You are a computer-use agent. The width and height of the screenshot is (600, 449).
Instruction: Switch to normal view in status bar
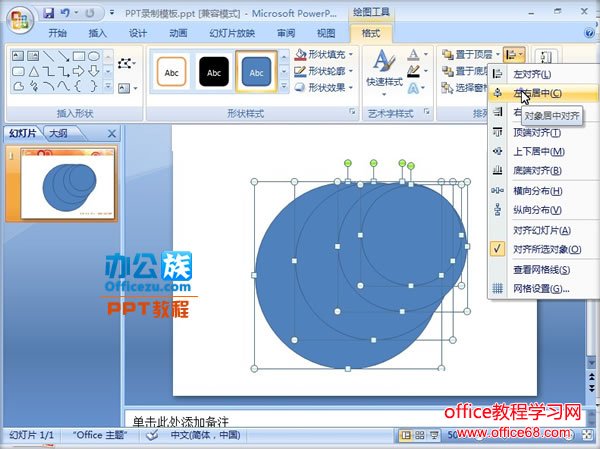coord(405,435)
